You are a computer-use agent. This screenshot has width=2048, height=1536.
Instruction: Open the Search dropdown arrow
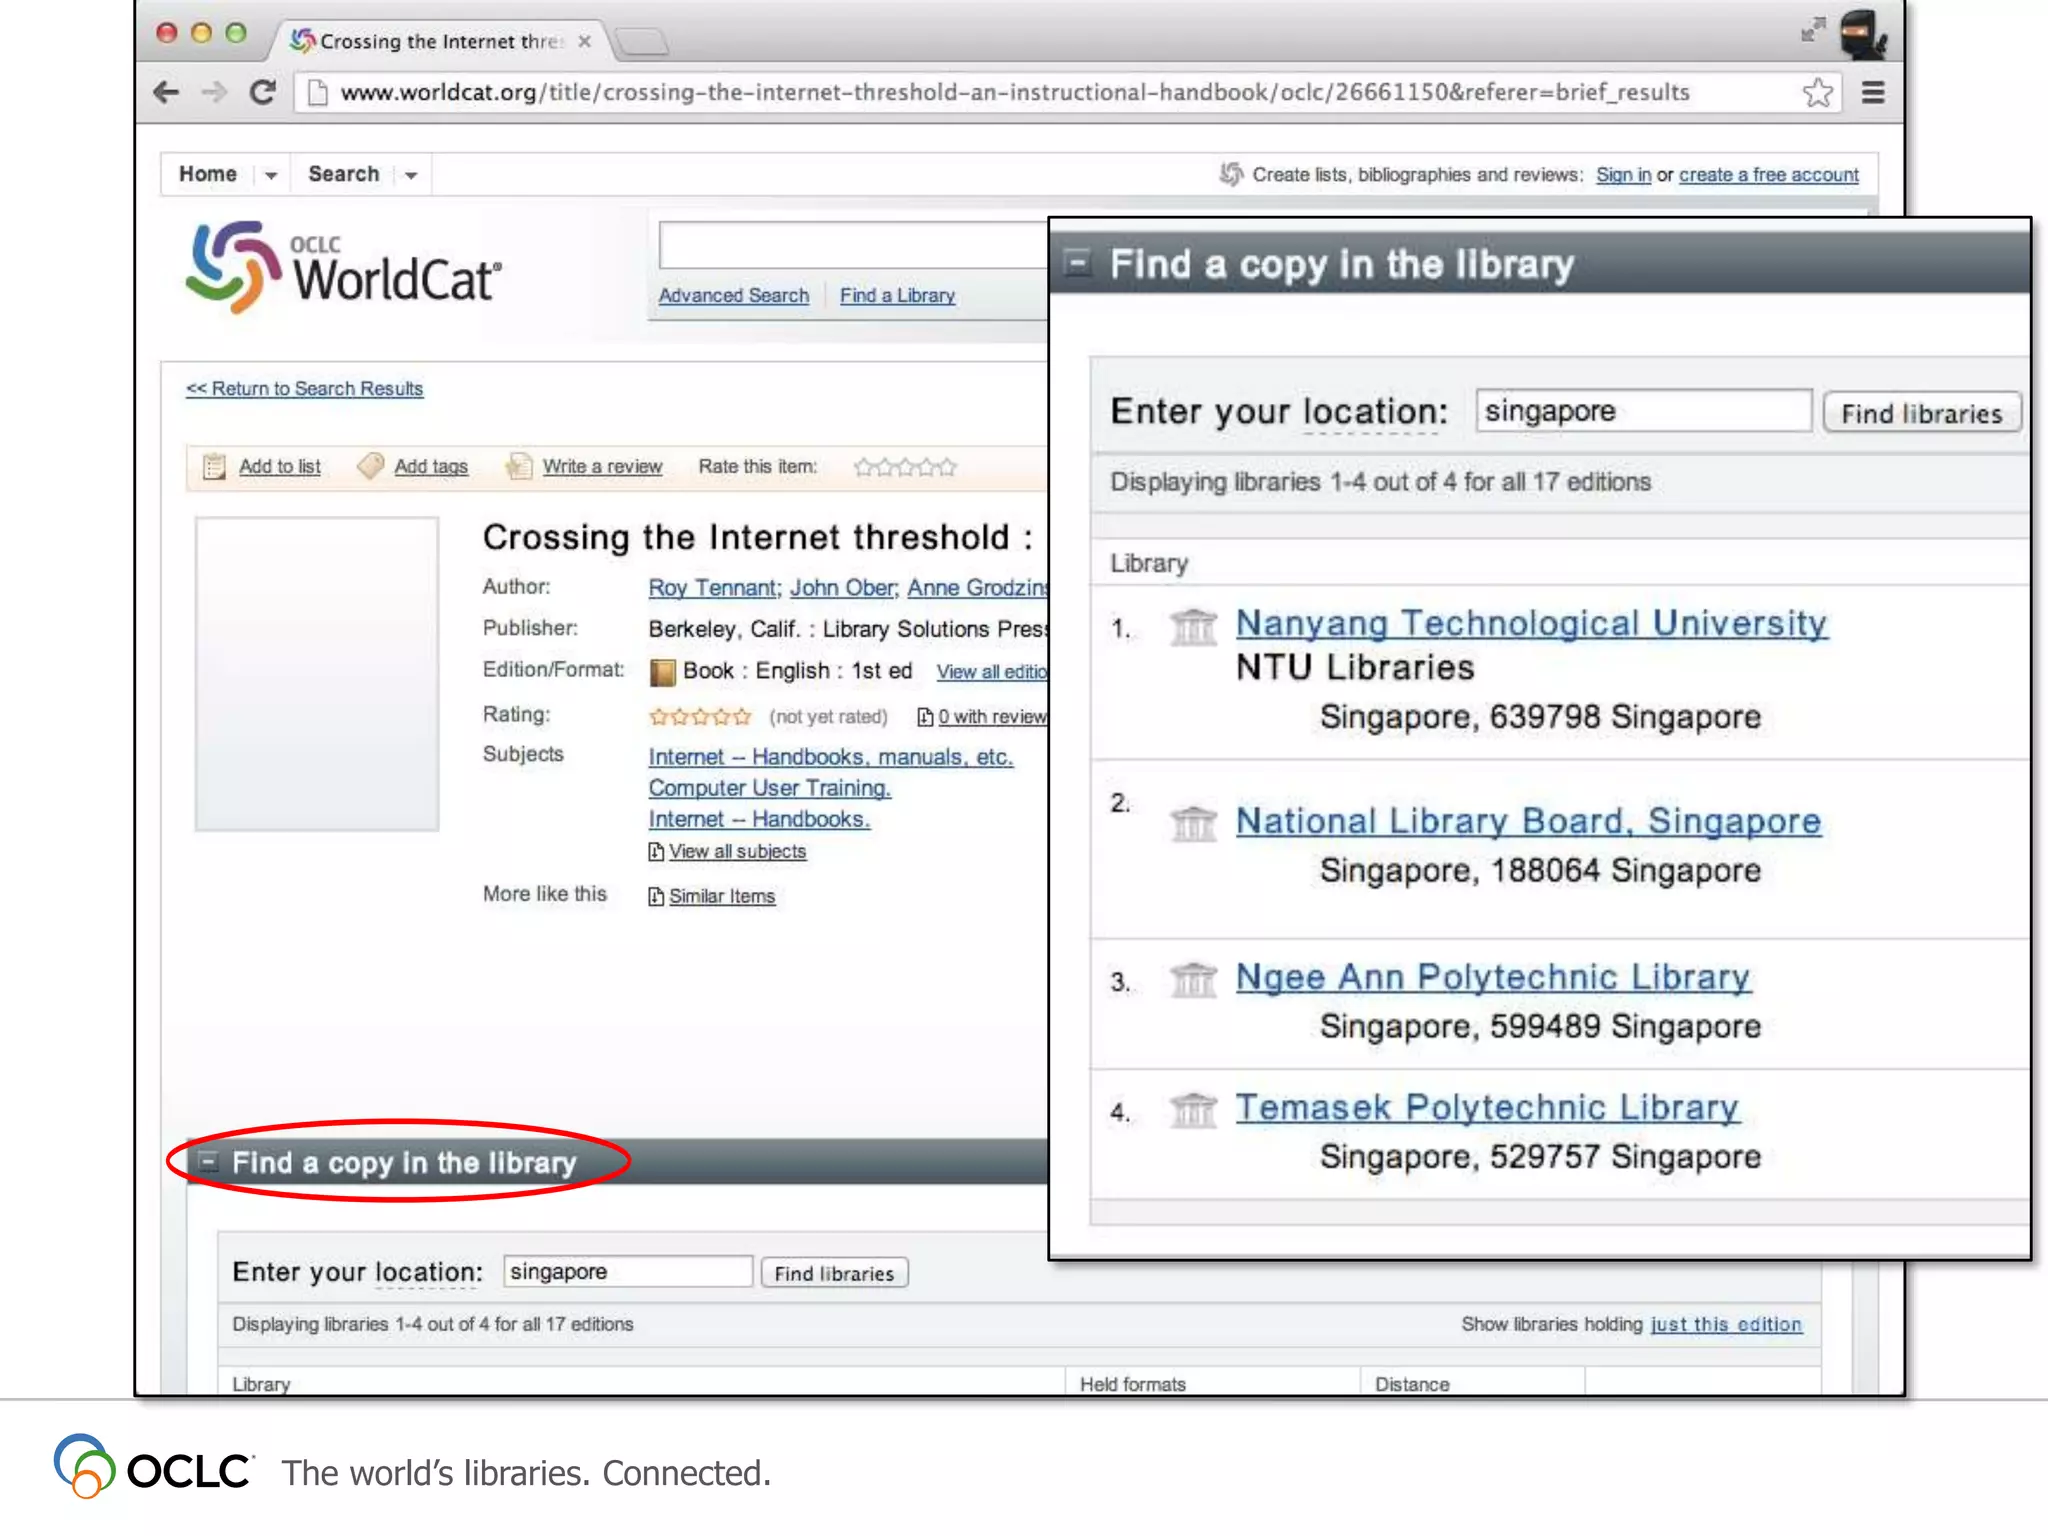click(x=410, y=176)
